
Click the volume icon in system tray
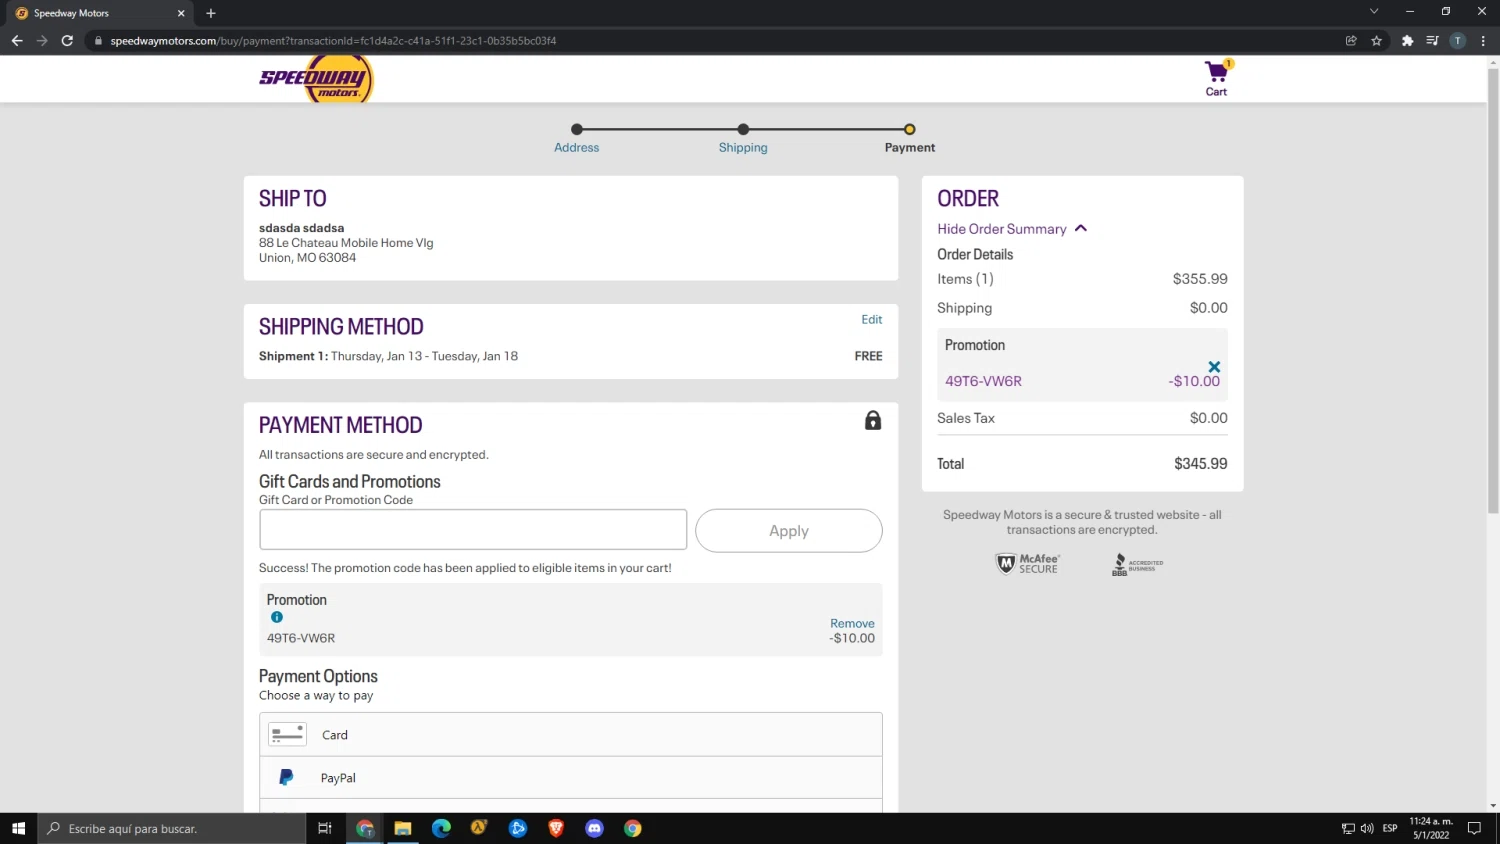[x=1367, y=828]
